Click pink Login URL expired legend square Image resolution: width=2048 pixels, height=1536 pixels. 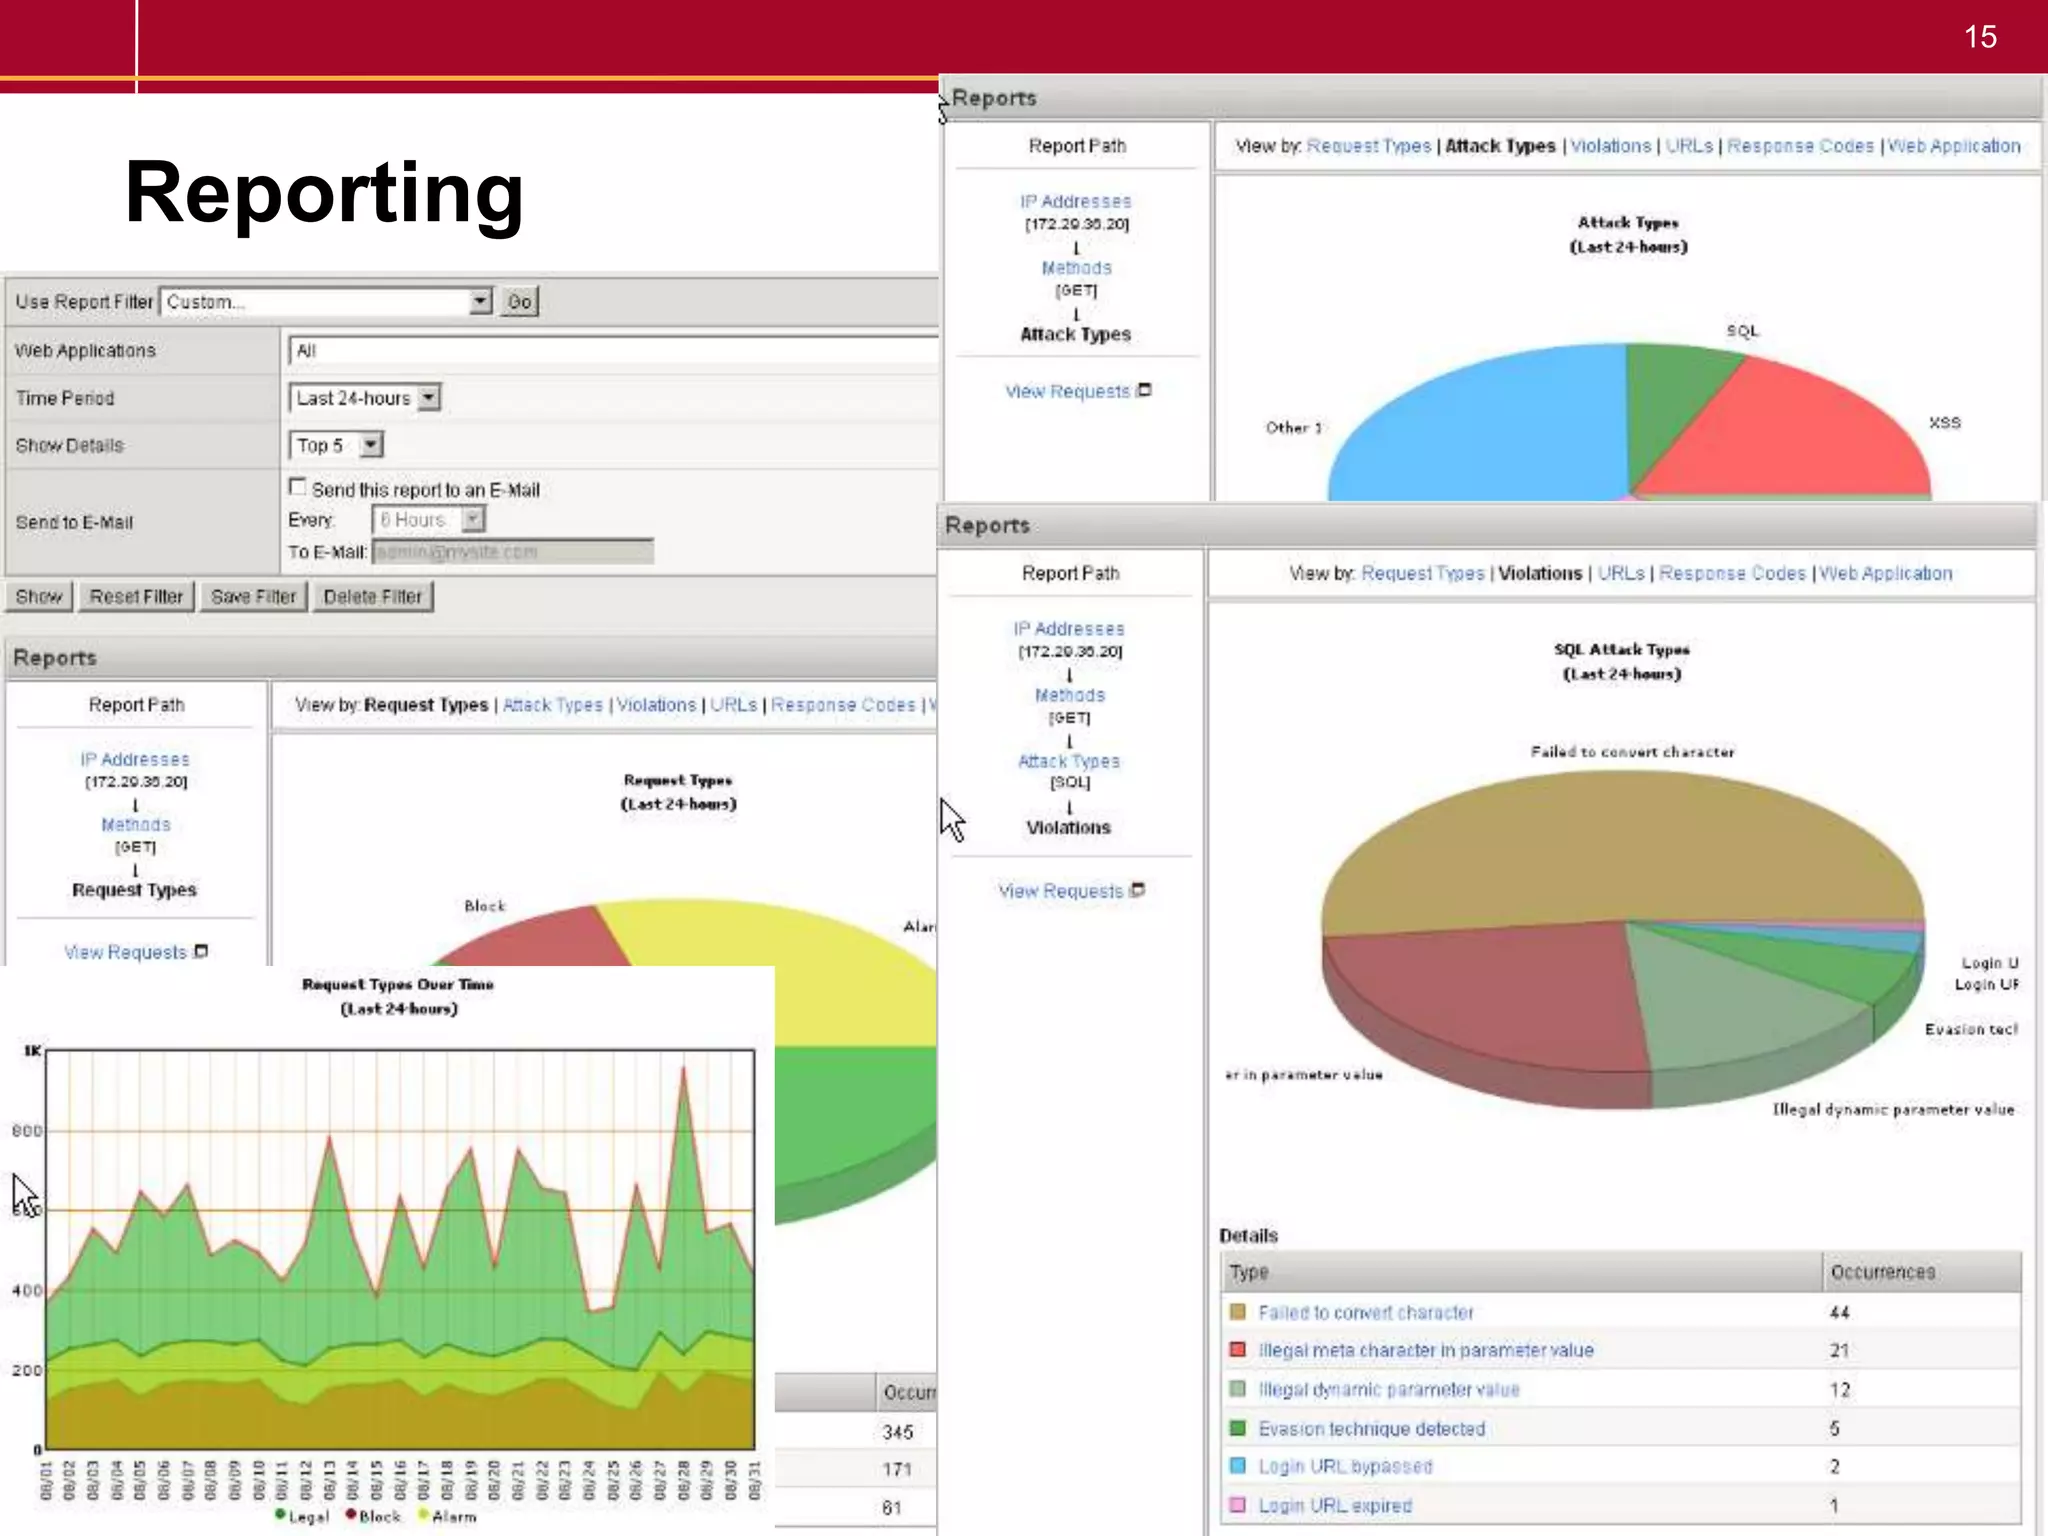pyautogui.click(x=1237, y=1504)
